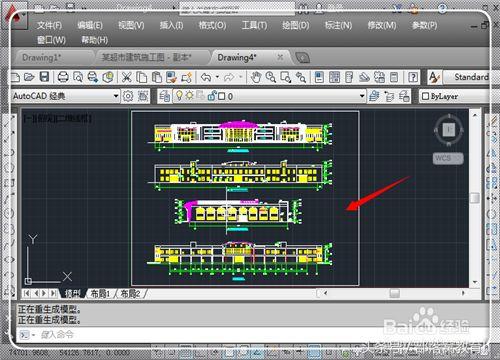Click the Copy icon in the toolbar
Image resolution: width=500 pixels, height=360 pixels.
coord(142,77)
